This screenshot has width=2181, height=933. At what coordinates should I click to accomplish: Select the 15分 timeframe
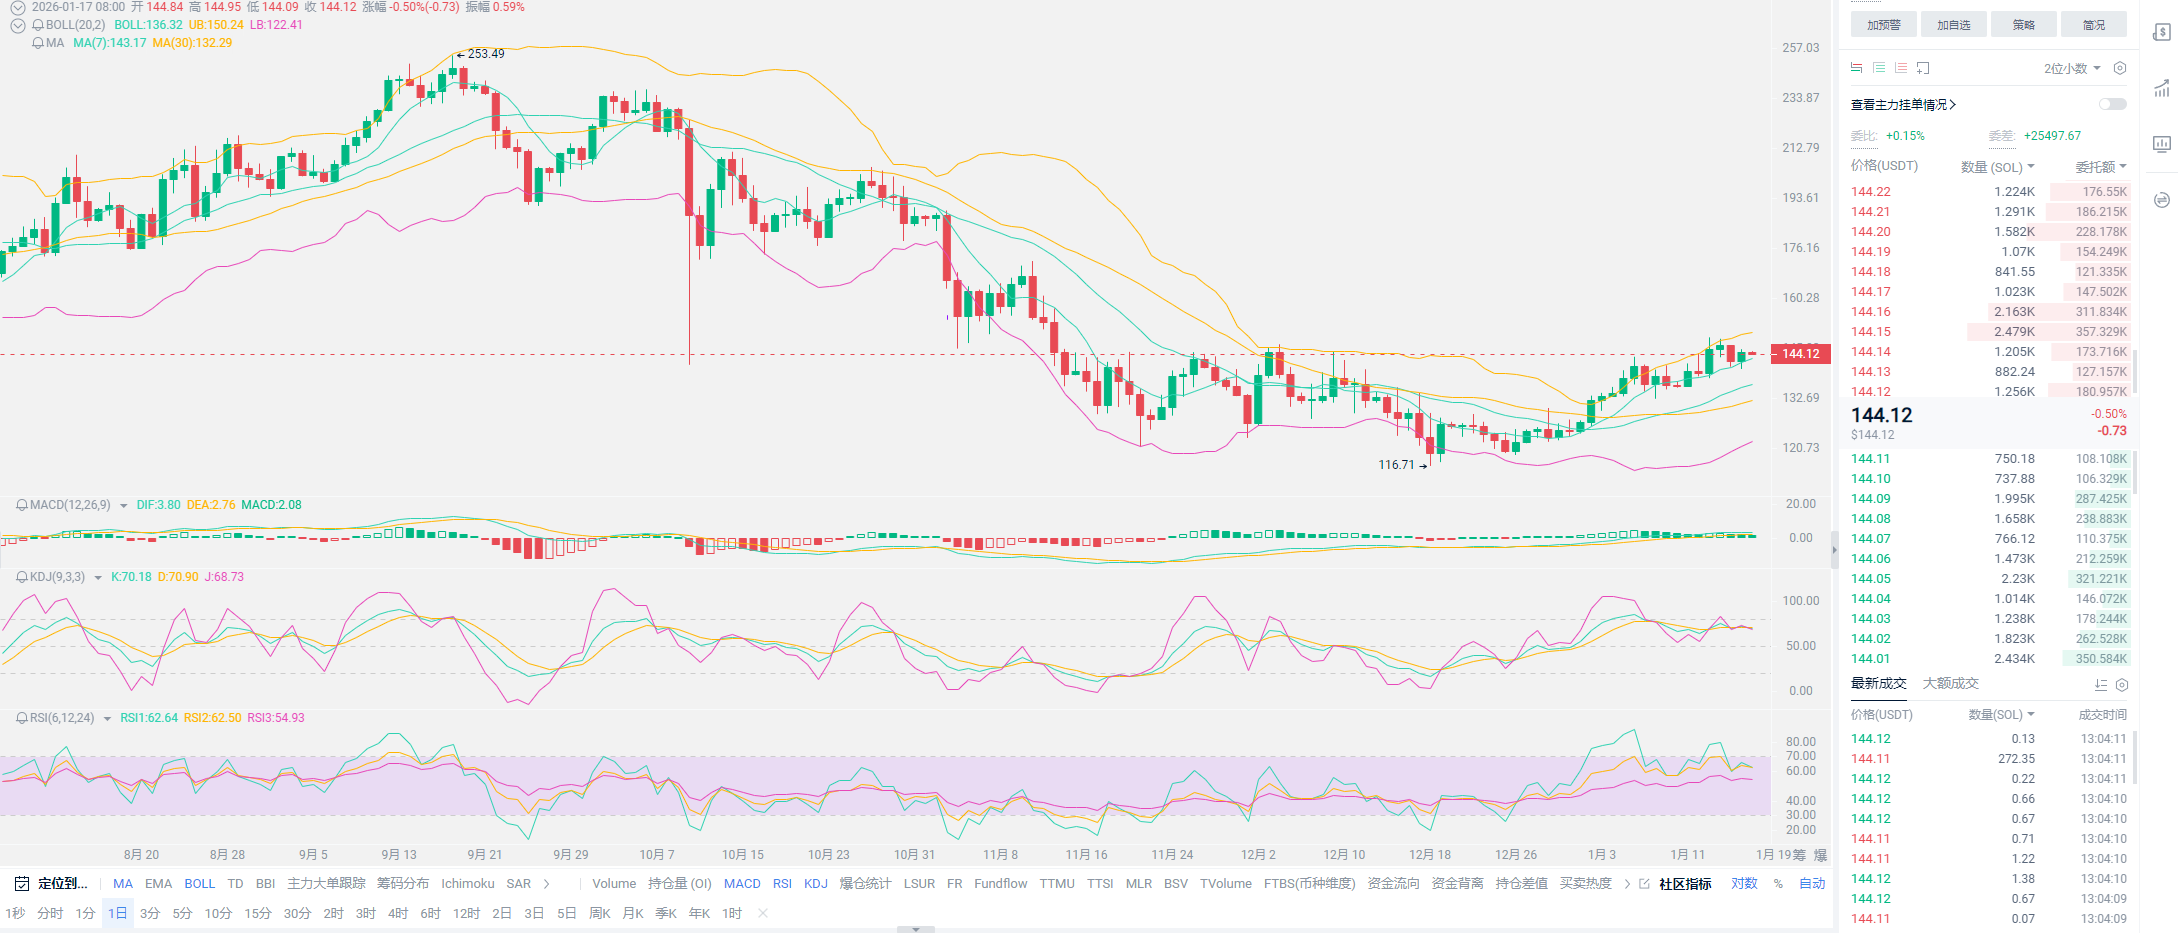point(258,913)
